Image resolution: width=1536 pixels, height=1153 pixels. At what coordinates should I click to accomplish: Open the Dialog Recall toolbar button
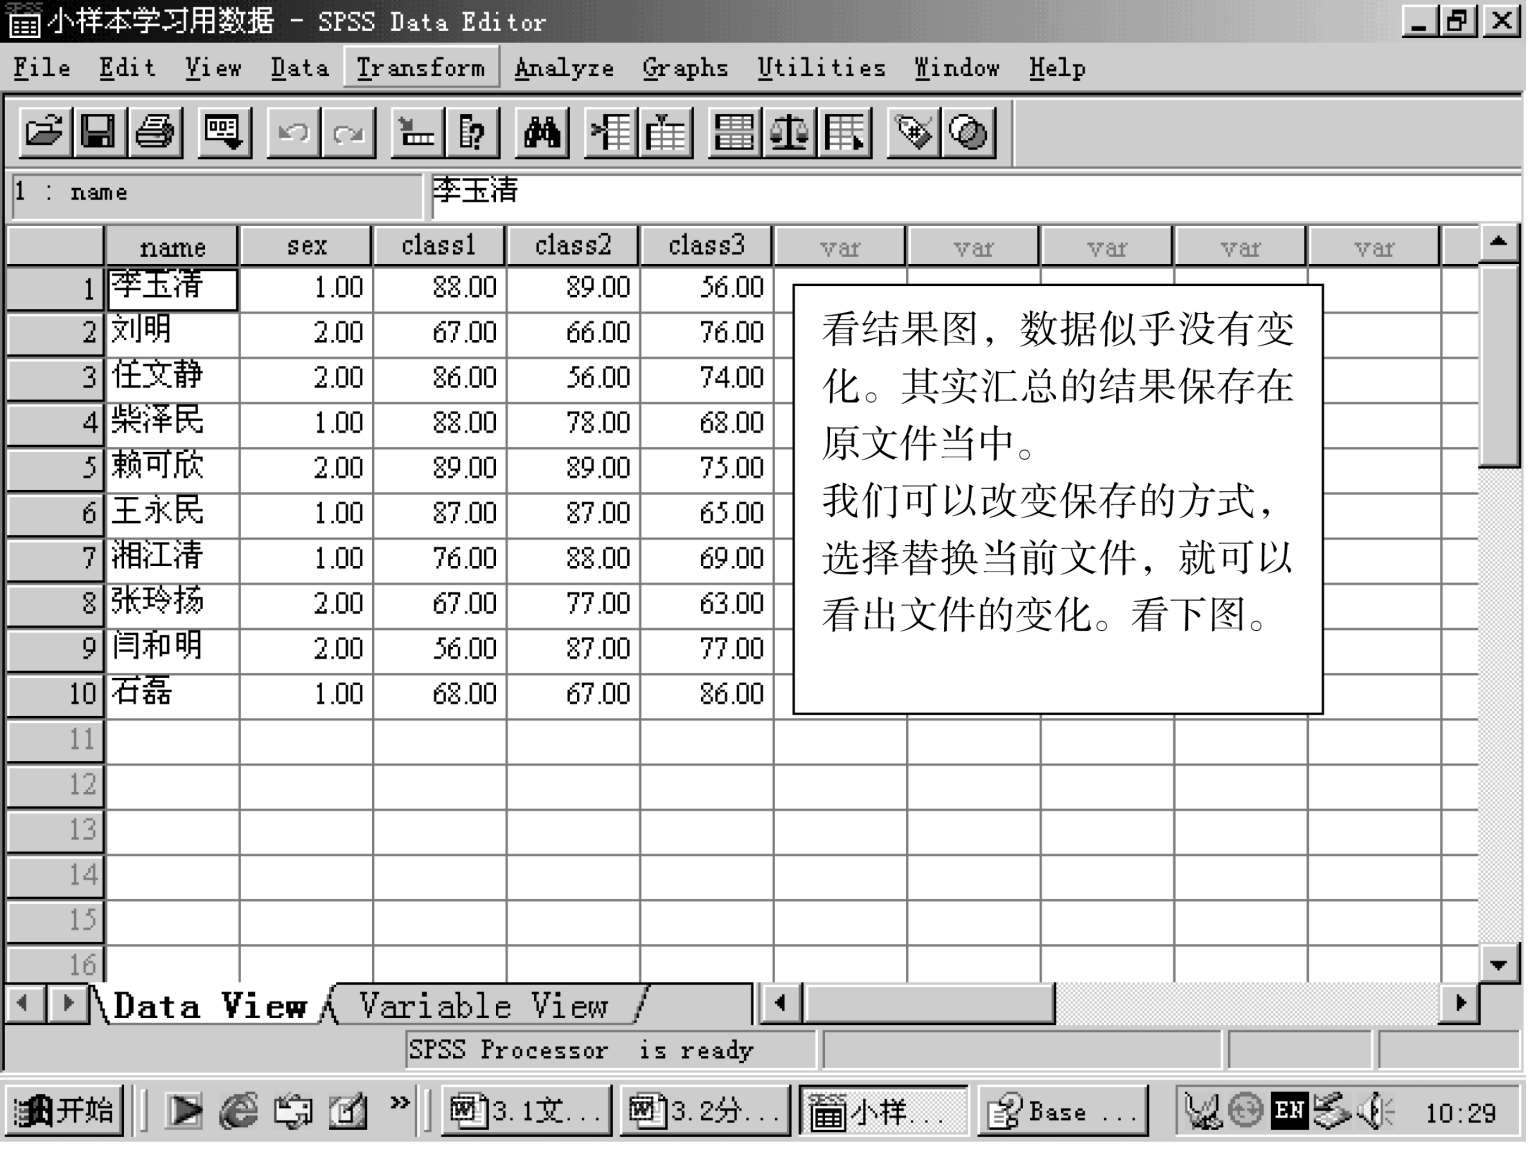tap(223, 132)
